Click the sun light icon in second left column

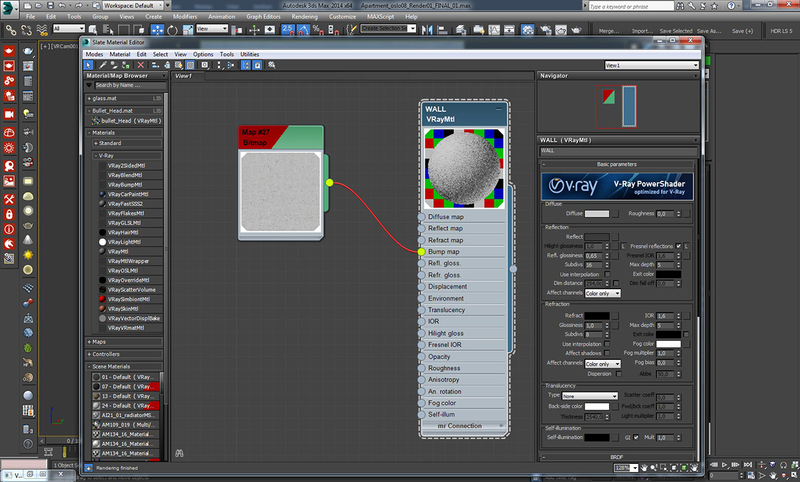pos(28,255)
